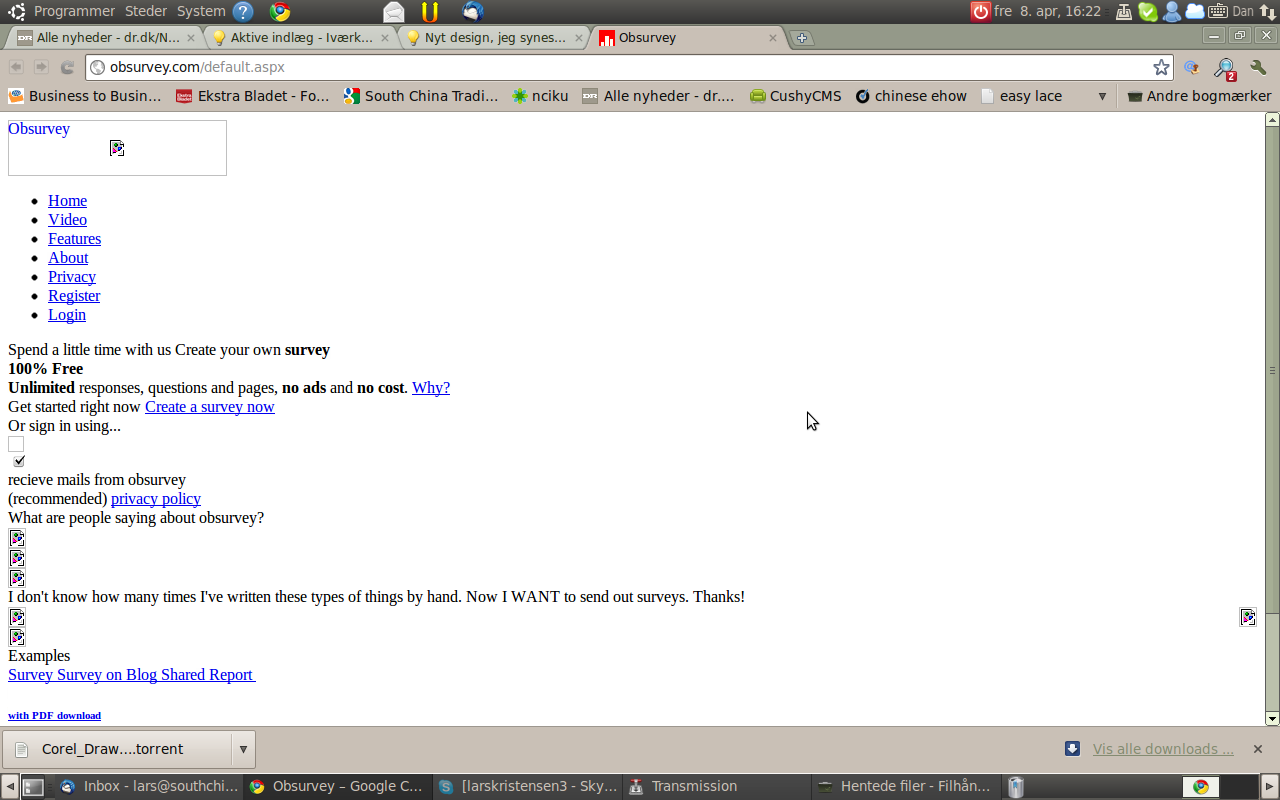Screen dimensions: 1280x800
Task: Click with PDF download link
Action: [54, 715]
